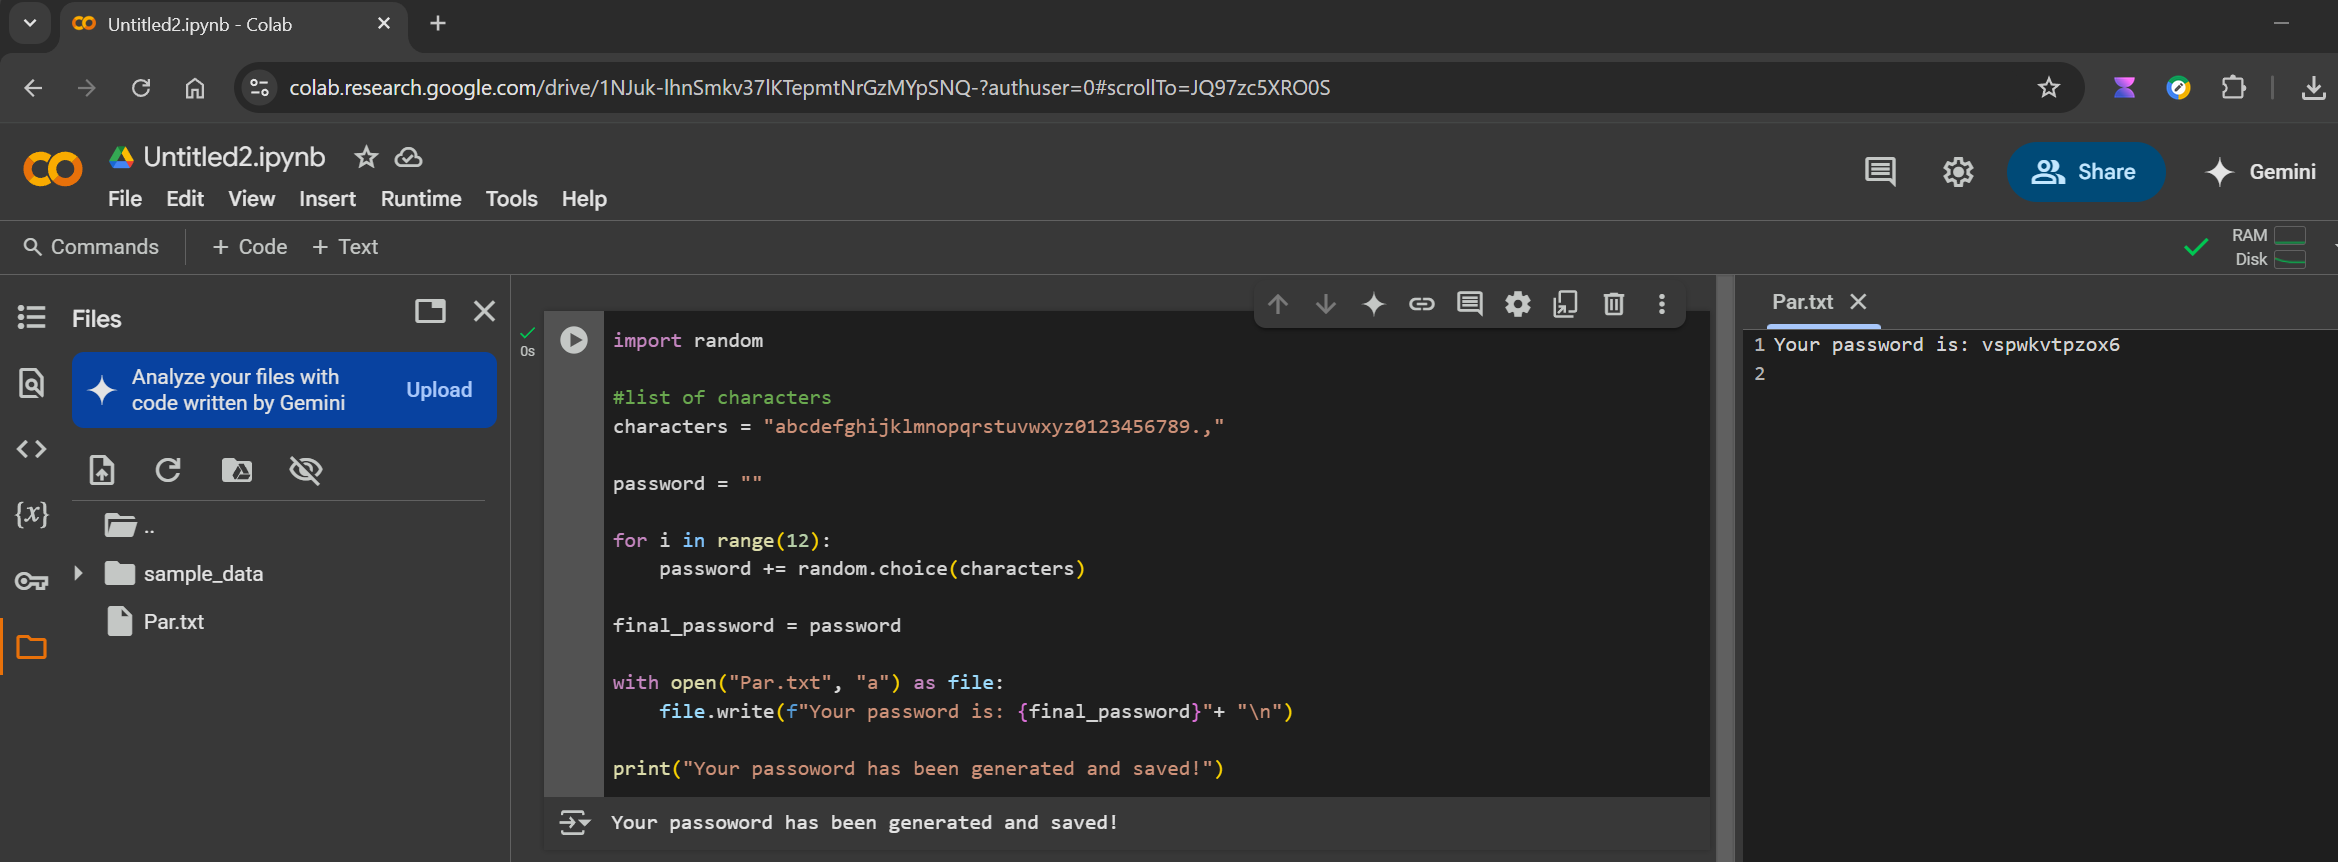Open View menu

(251, 199)
